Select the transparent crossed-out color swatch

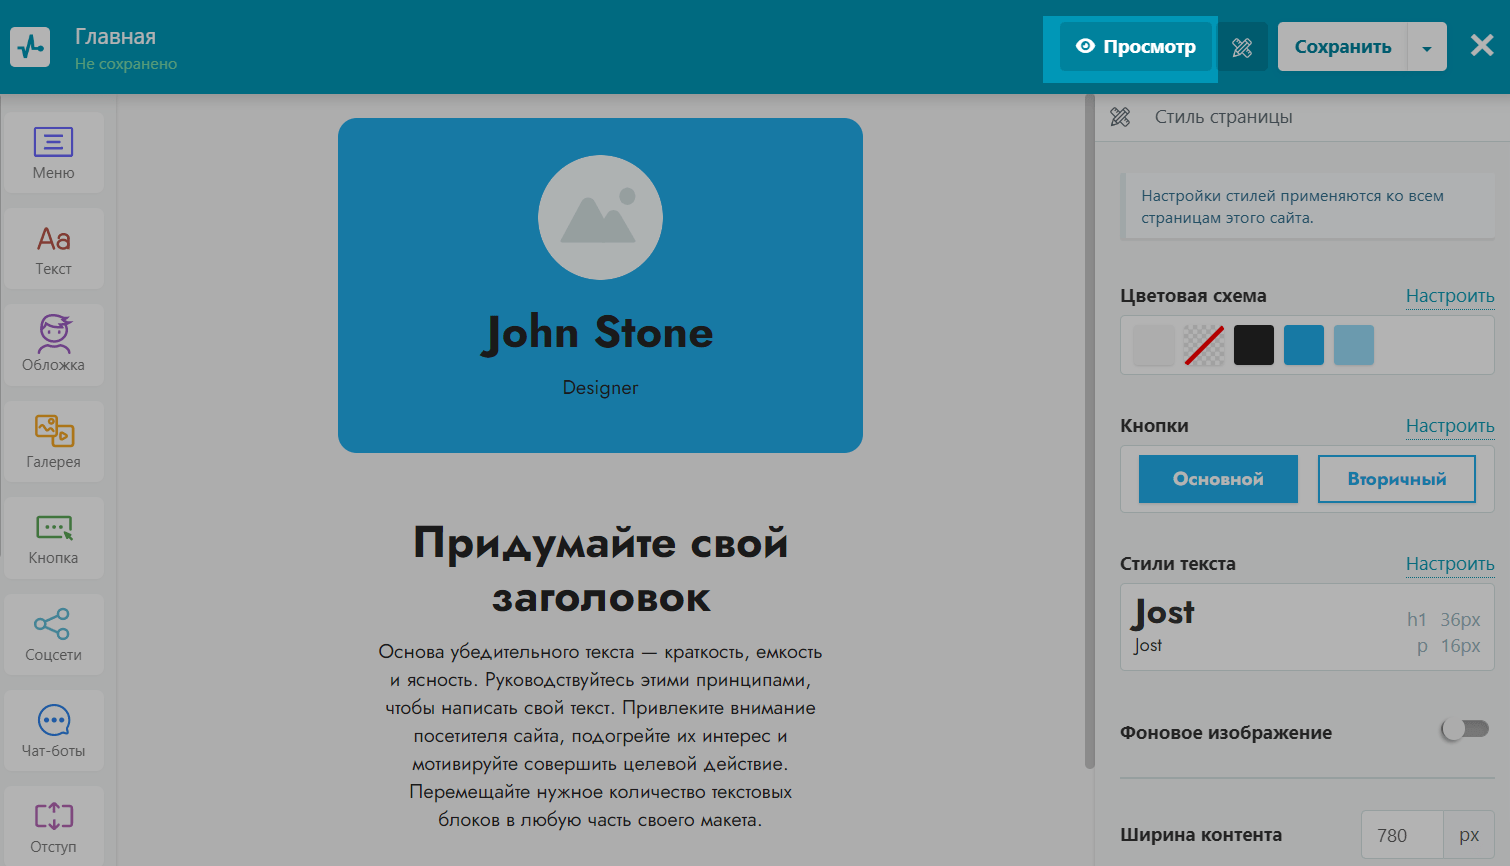click(1204, 345)
